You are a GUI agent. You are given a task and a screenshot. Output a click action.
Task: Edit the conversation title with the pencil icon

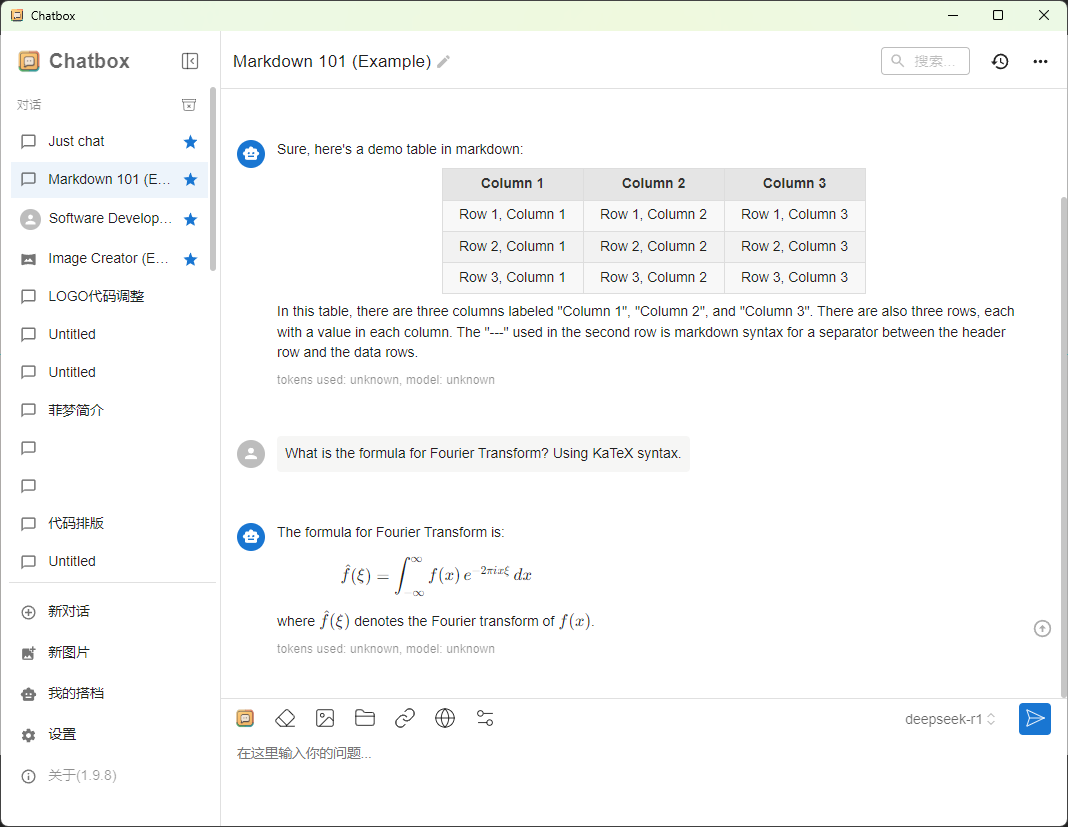443,62
